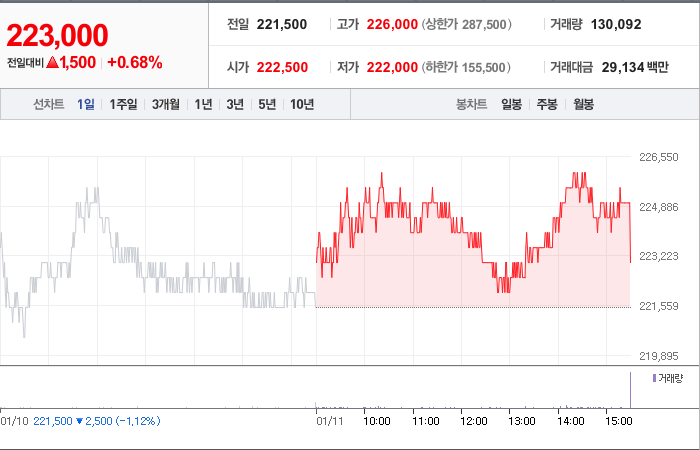Click the up-triangle change indicator 1,500
Image resolution: width=700 pixels, height=450 pixels.
click(71, 62)
